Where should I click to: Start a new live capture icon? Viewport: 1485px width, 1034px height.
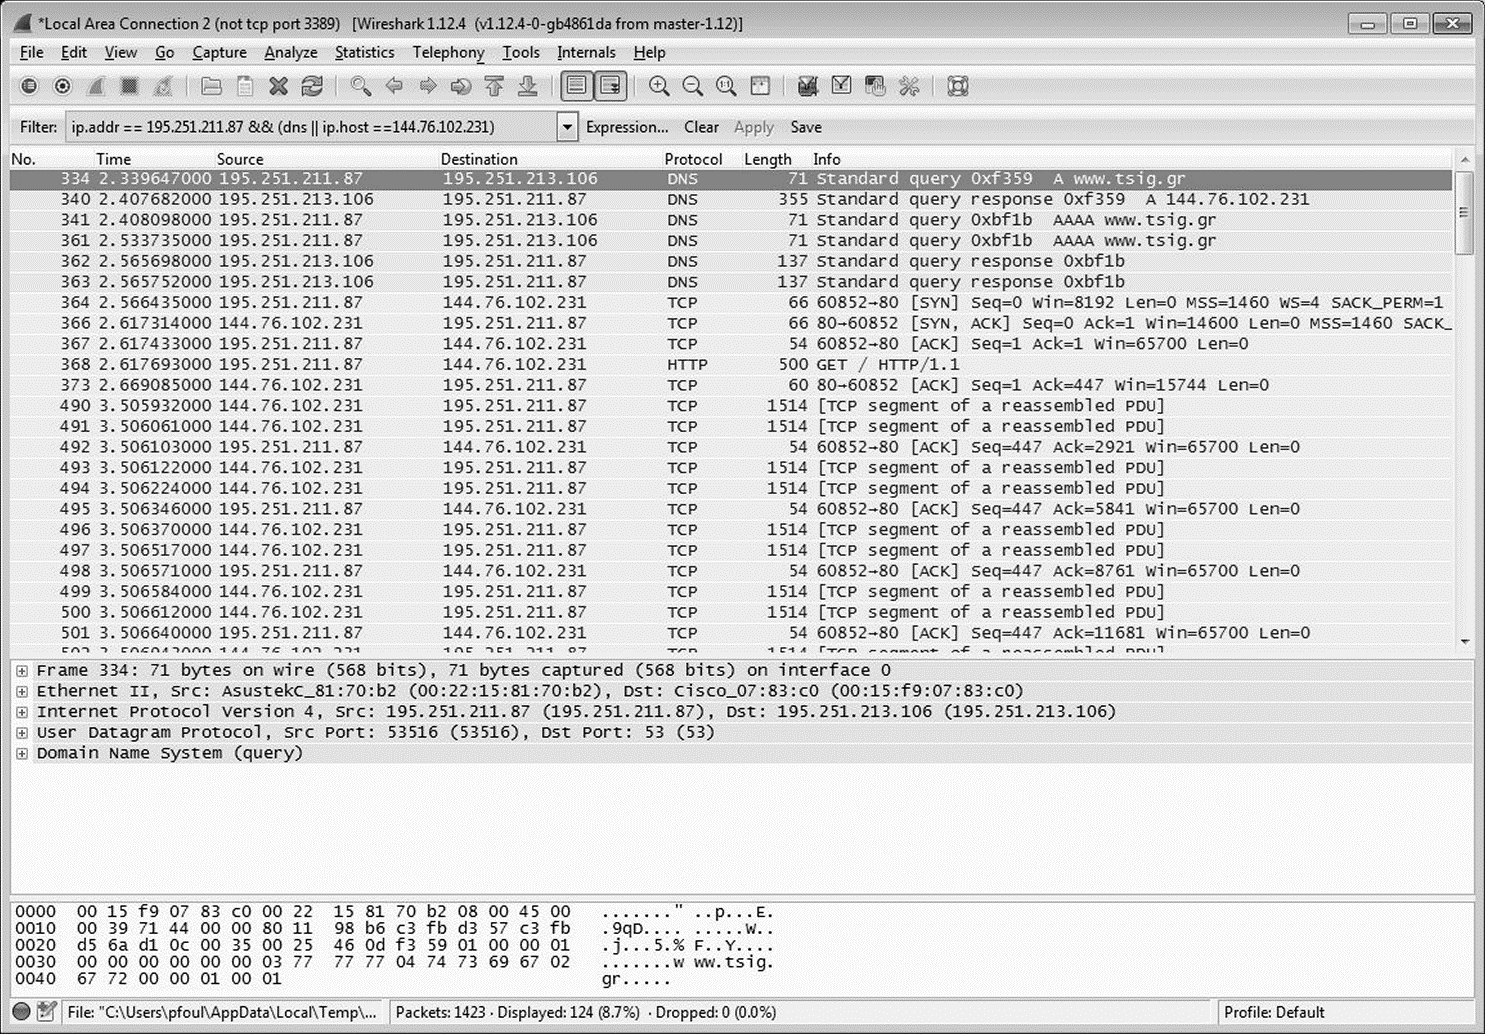pos(96,86)
